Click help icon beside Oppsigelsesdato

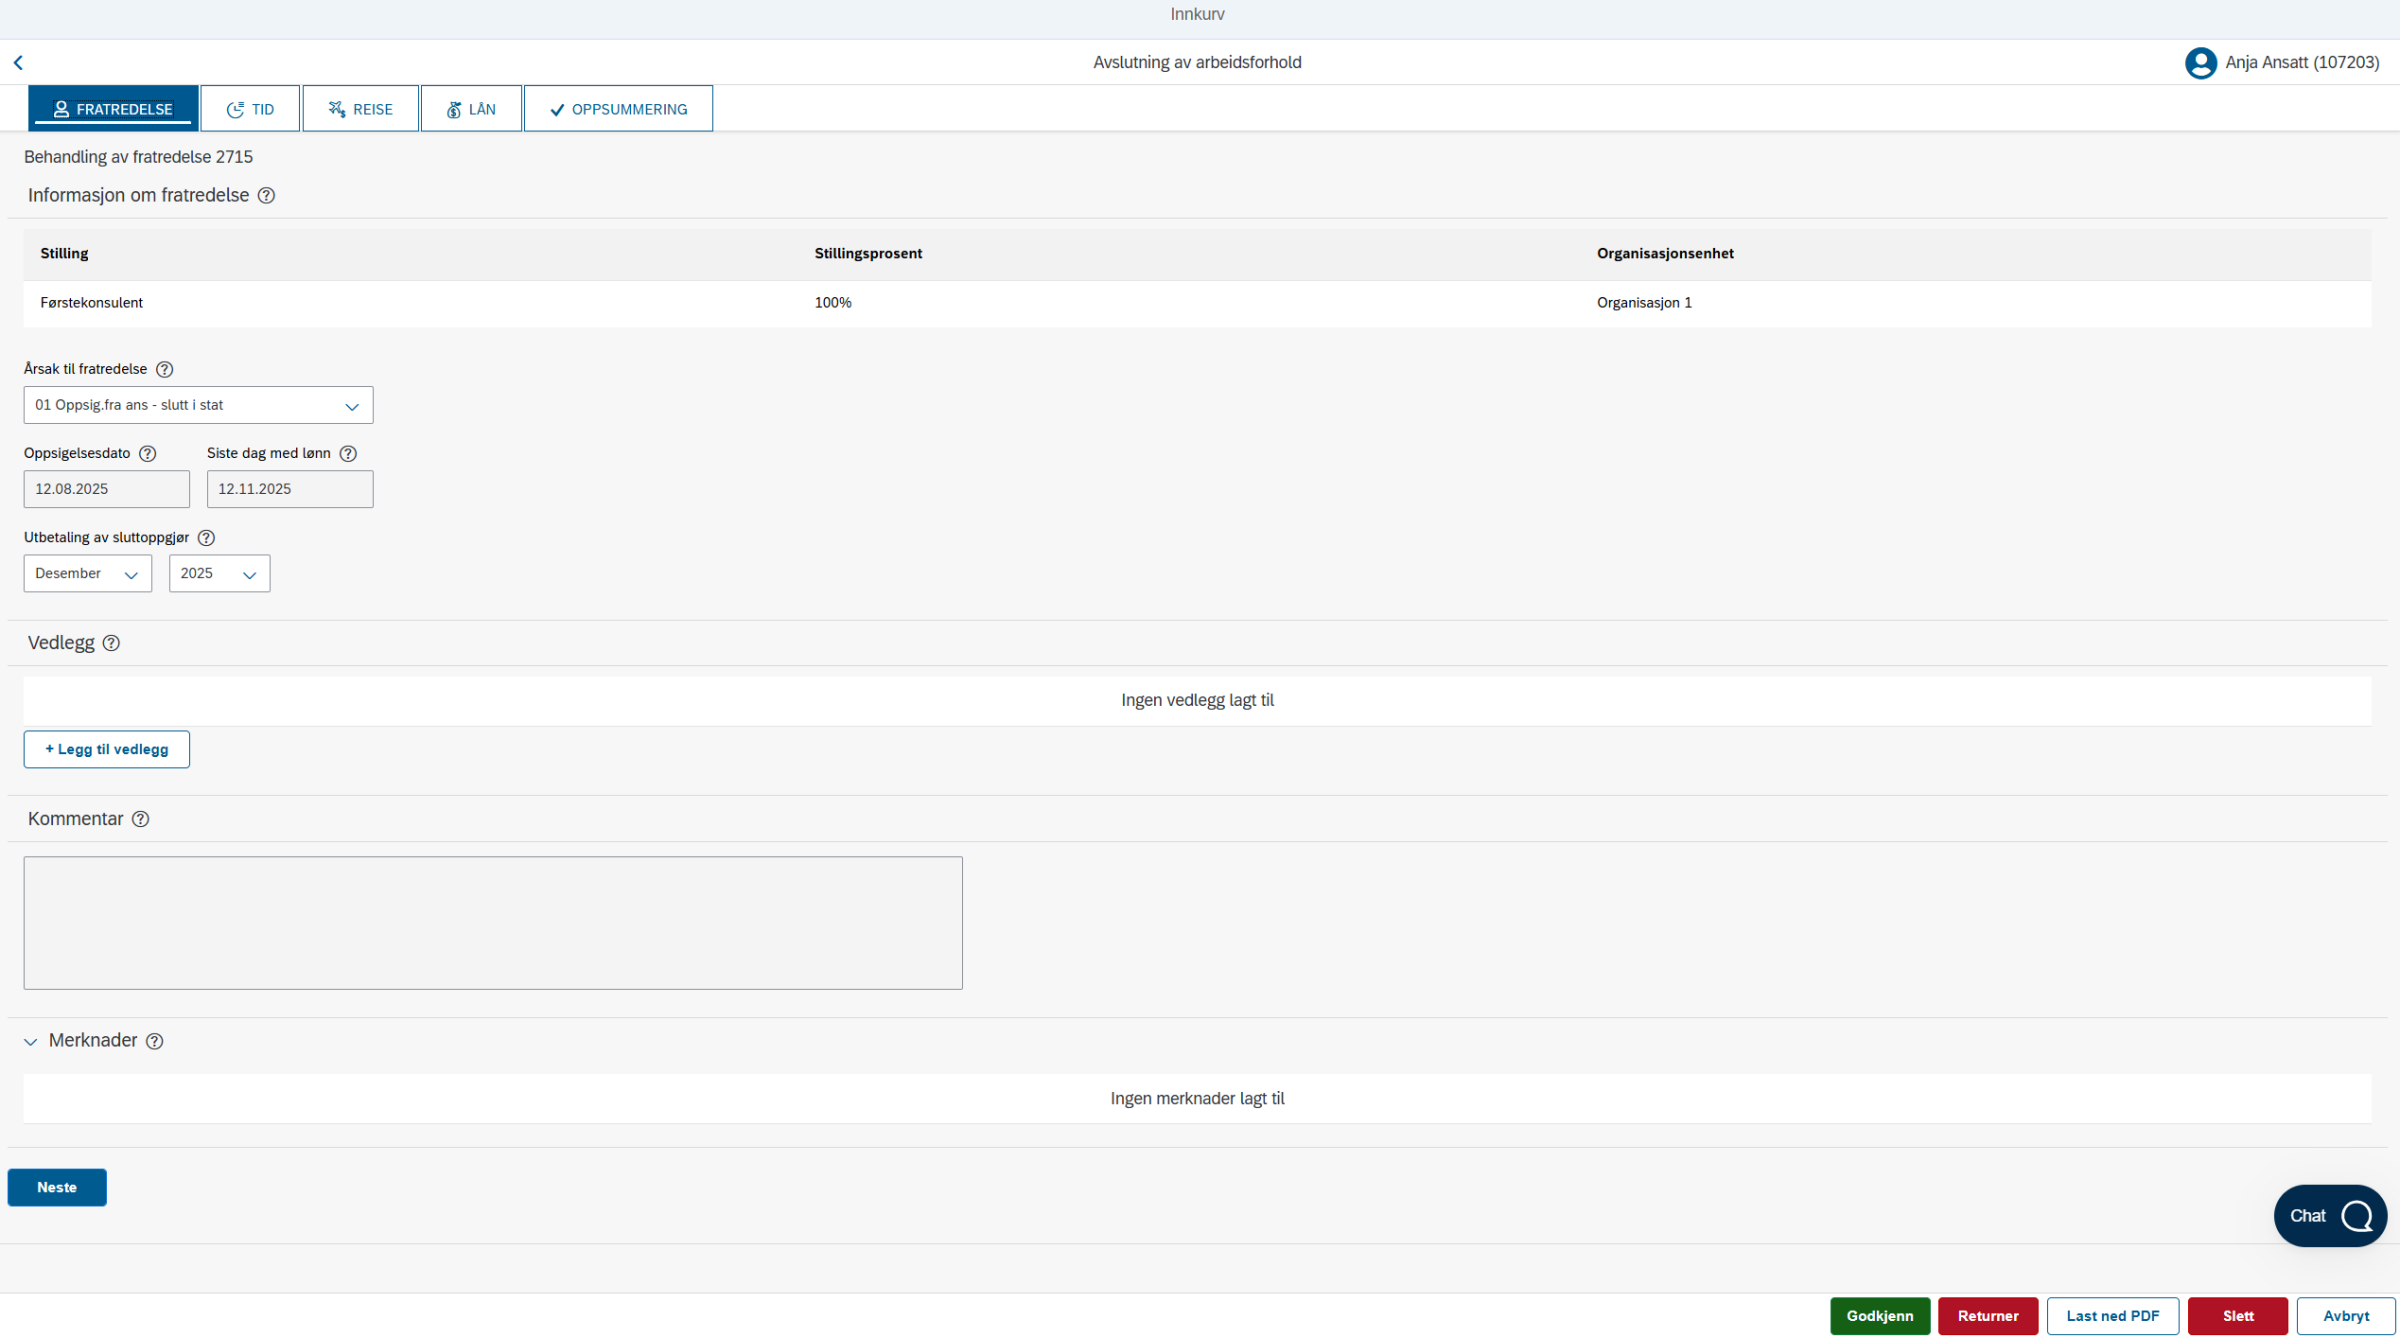(148, 454)
